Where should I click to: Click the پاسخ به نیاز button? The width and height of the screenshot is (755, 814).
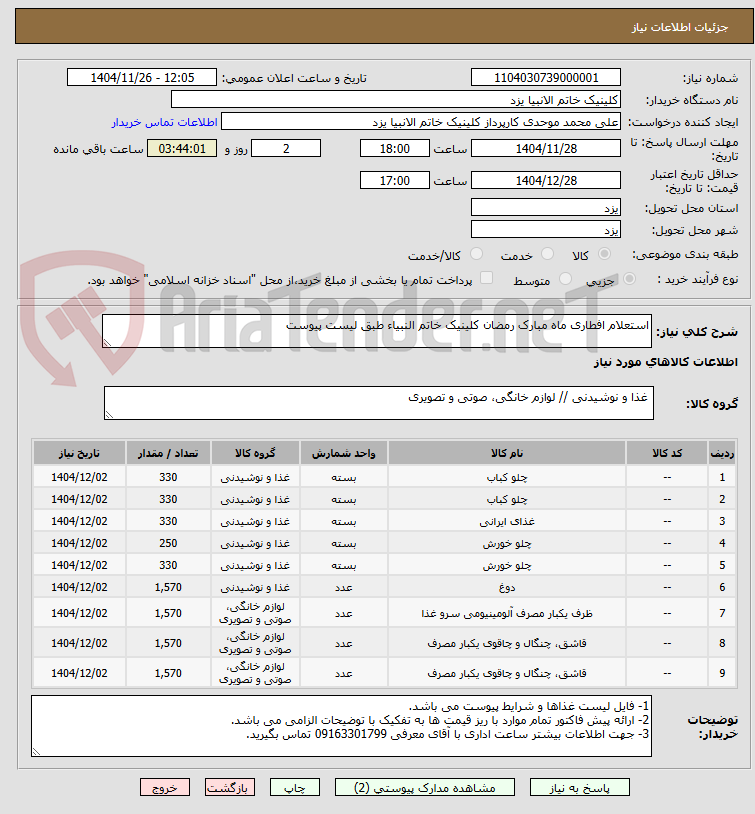coord(579,788)
